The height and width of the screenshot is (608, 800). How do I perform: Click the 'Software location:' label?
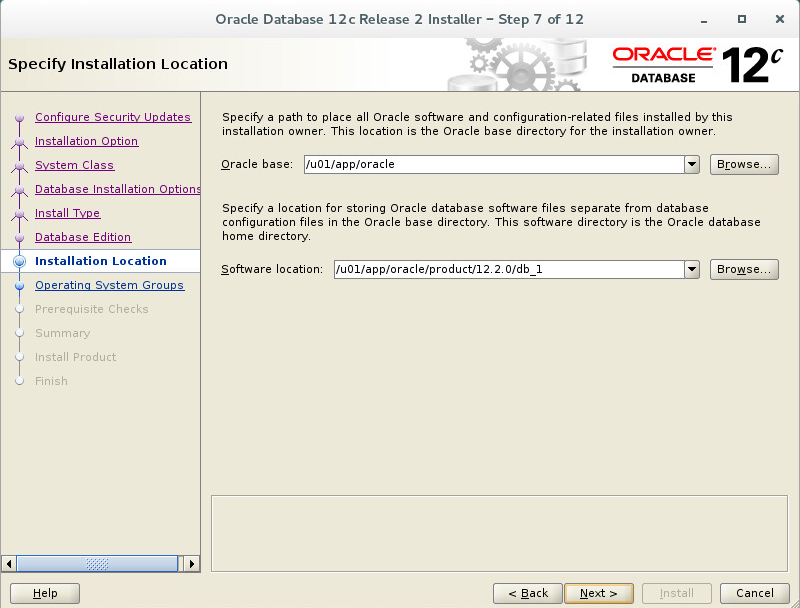(x=272, y=269)
